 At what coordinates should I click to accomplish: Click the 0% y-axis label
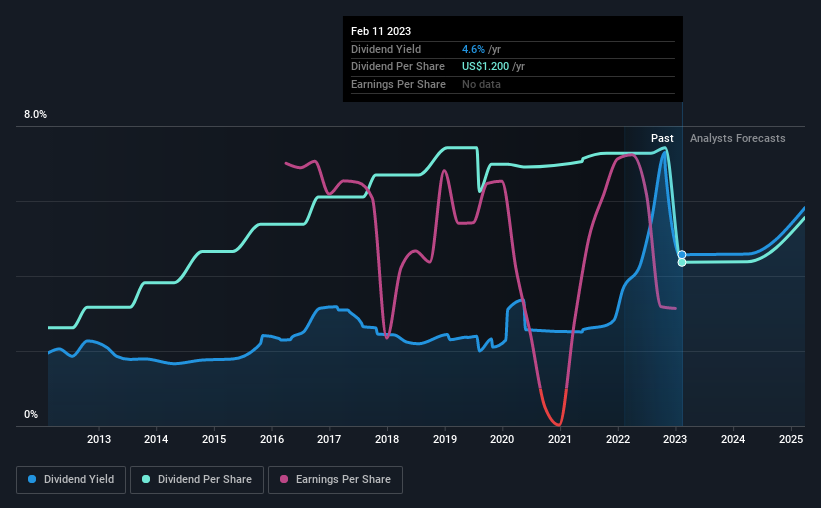[31, 414]
